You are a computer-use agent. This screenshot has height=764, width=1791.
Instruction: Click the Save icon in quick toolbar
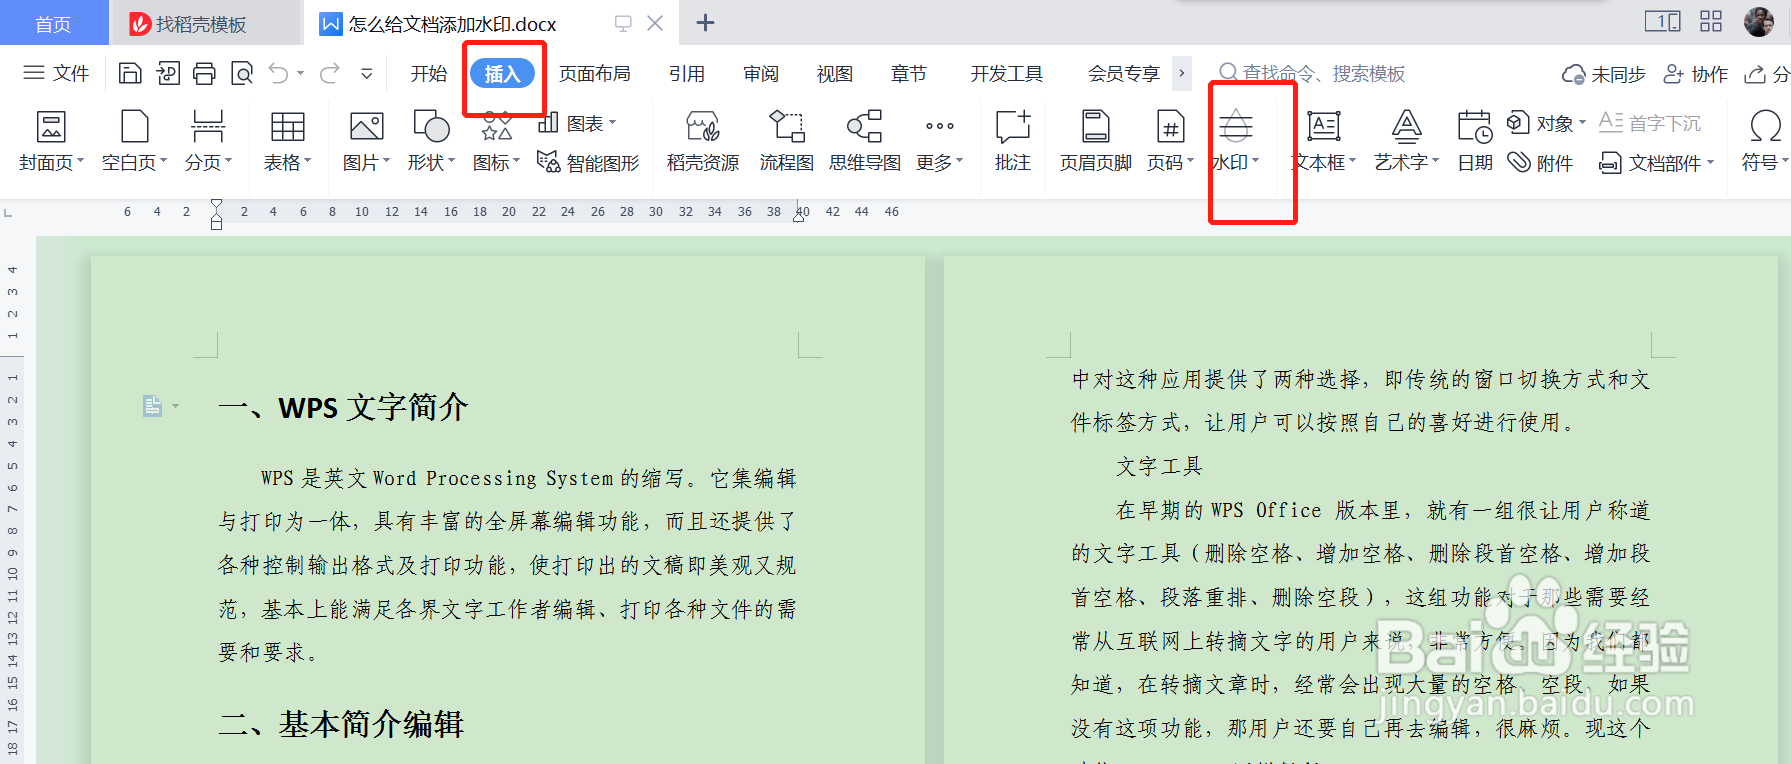click(130, 73)
